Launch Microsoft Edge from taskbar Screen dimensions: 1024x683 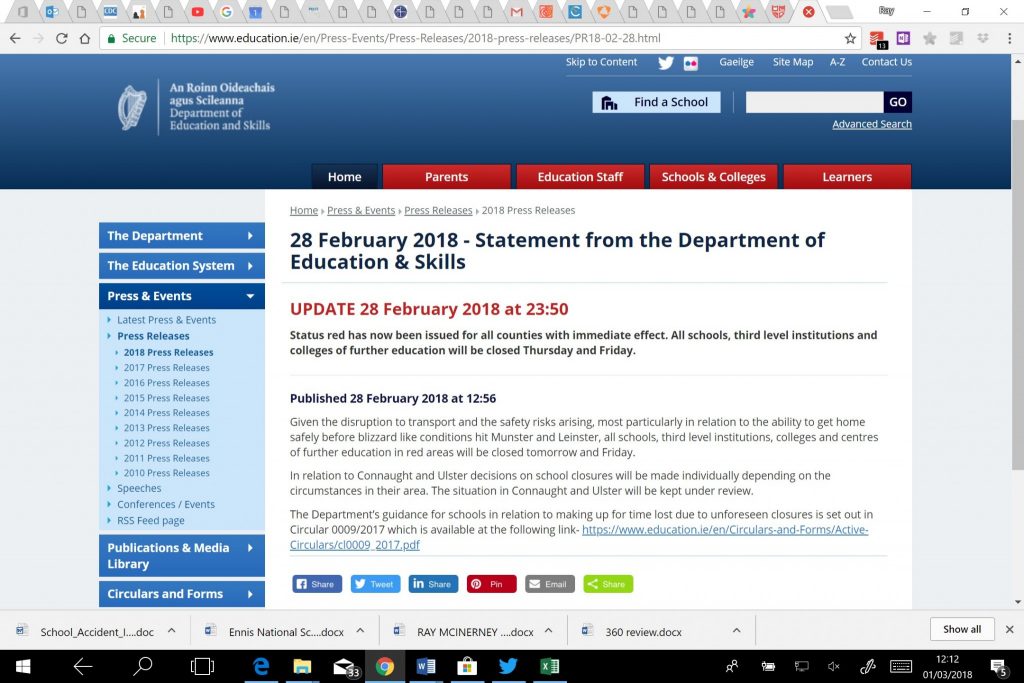coord(261,666)
